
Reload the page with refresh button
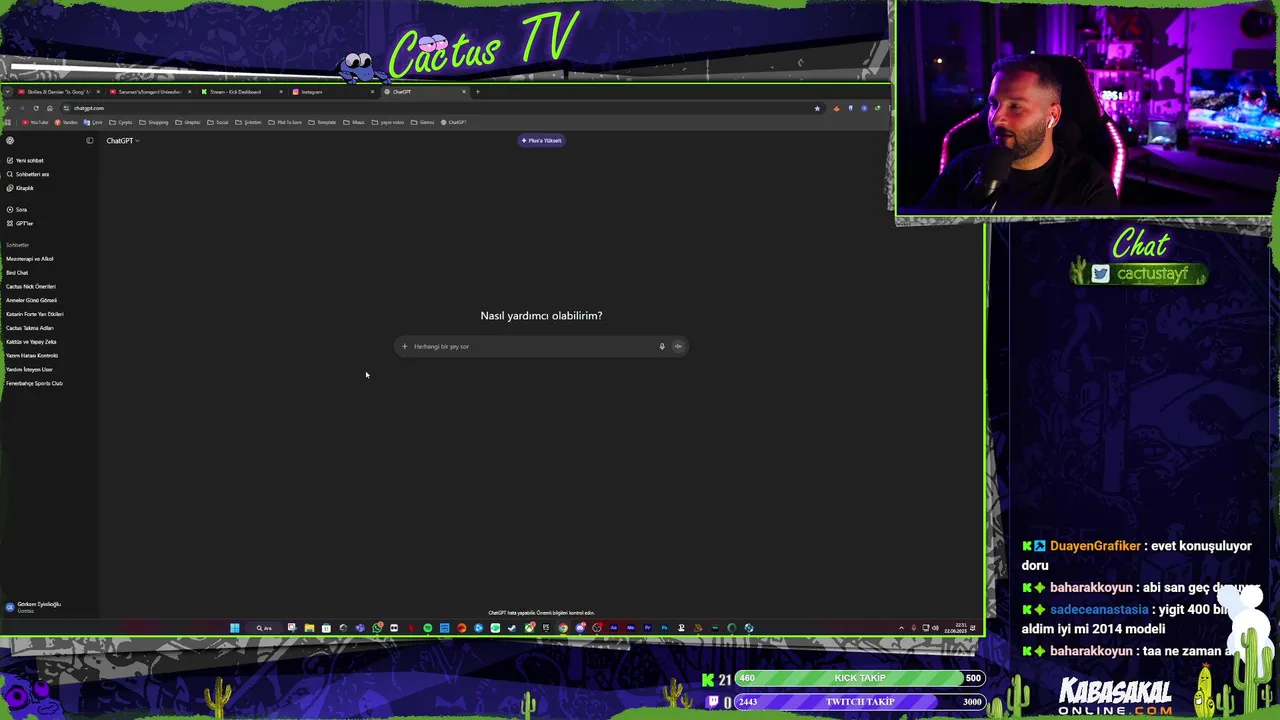pos(36,108)
